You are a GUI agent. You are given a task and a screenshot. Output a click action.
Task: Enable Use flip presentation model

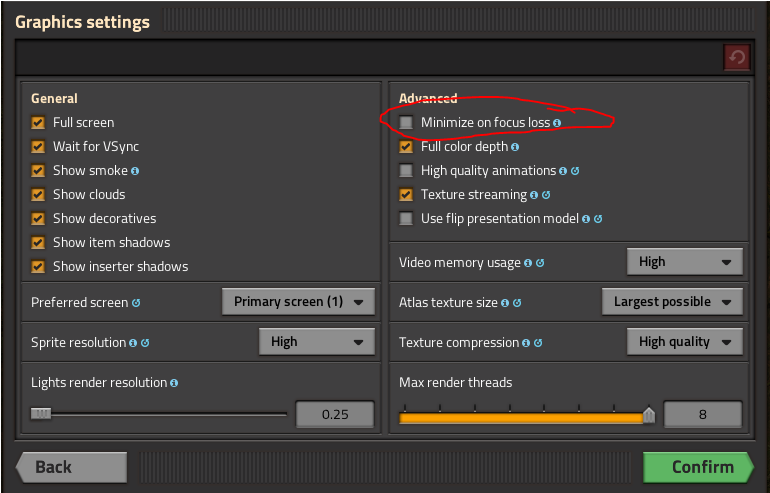tap(406, 219)
